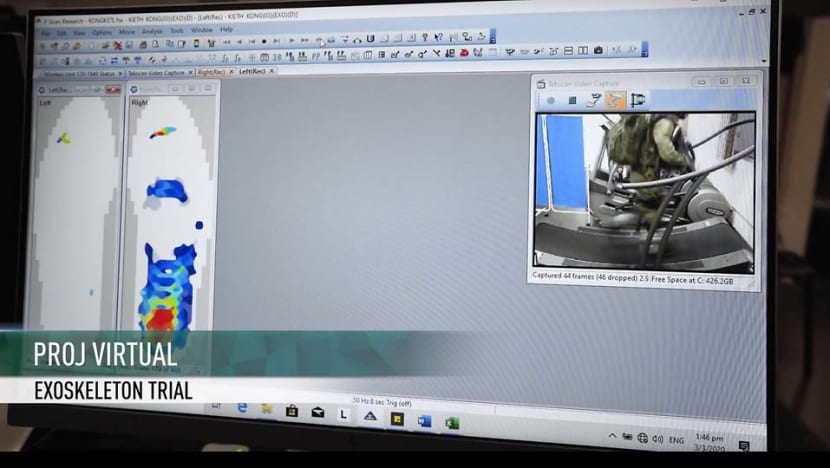
Task: Show hidden system tray icons
Action: click(612, 436)
